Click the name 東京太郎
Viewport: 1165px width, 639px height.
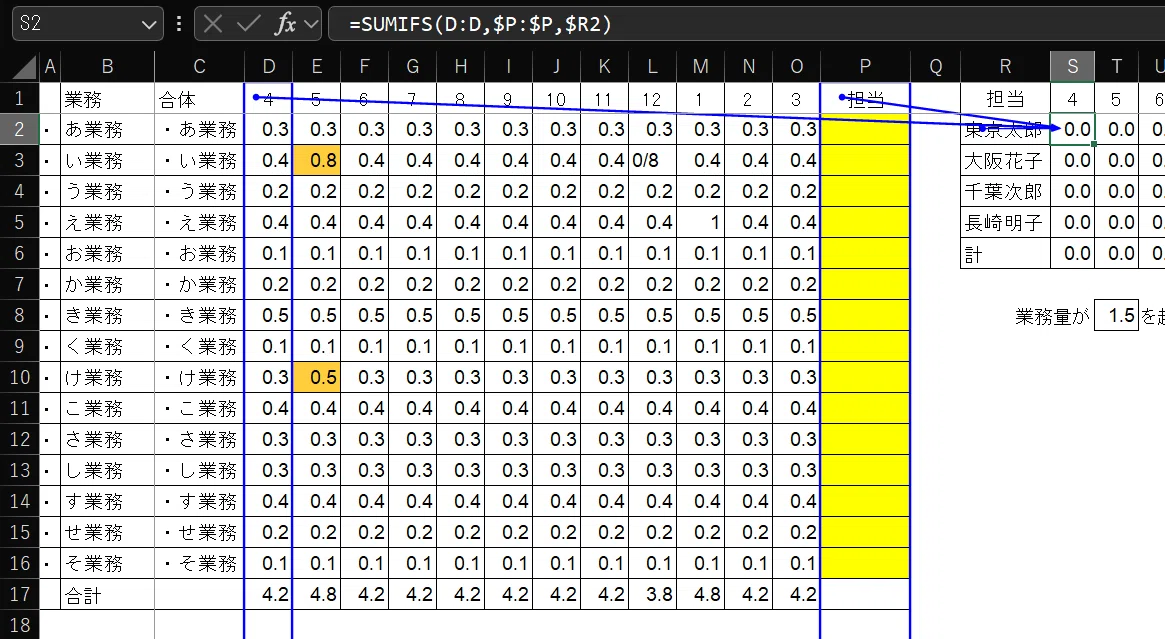[x=1003, y=130]
